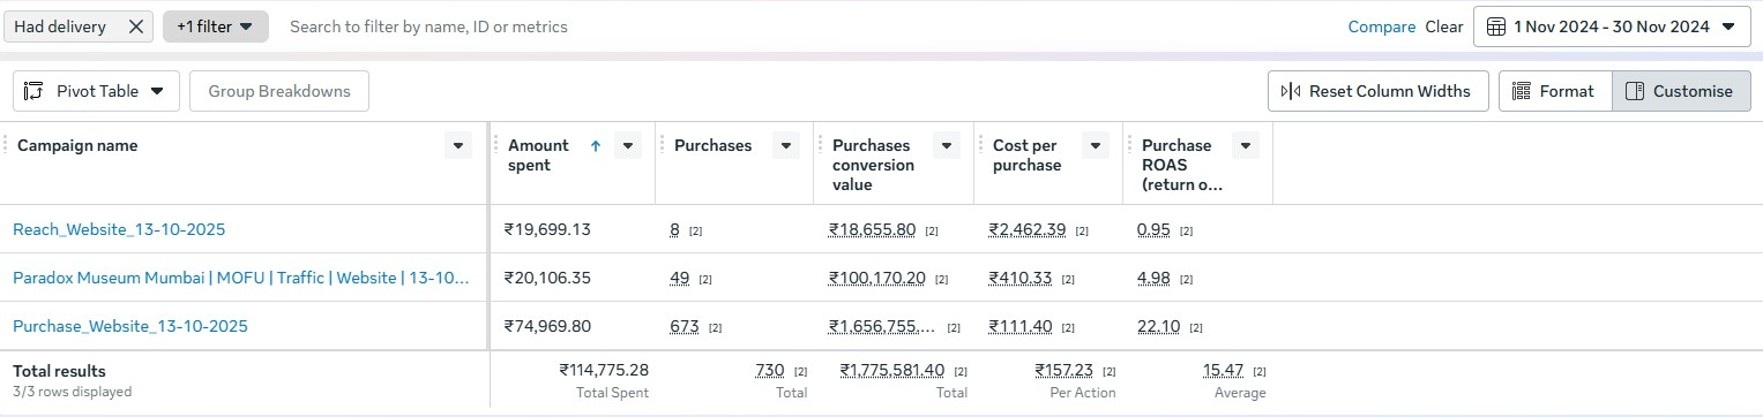Open Reach_Website_13-10-2025 campaign
The width and height of the screenshot is (1763, 417).
tap(119, 229)
